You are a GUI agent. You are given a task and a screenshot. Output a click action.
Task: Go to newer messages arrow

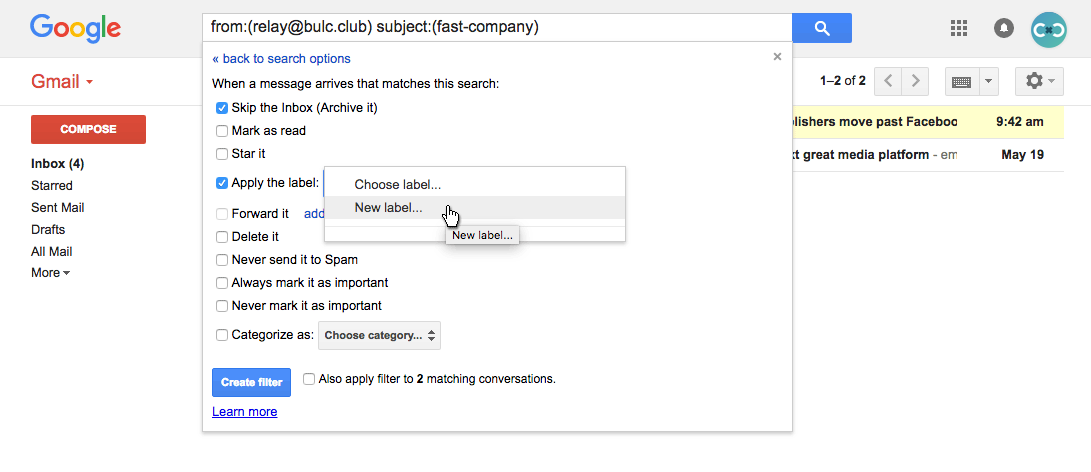888,81
